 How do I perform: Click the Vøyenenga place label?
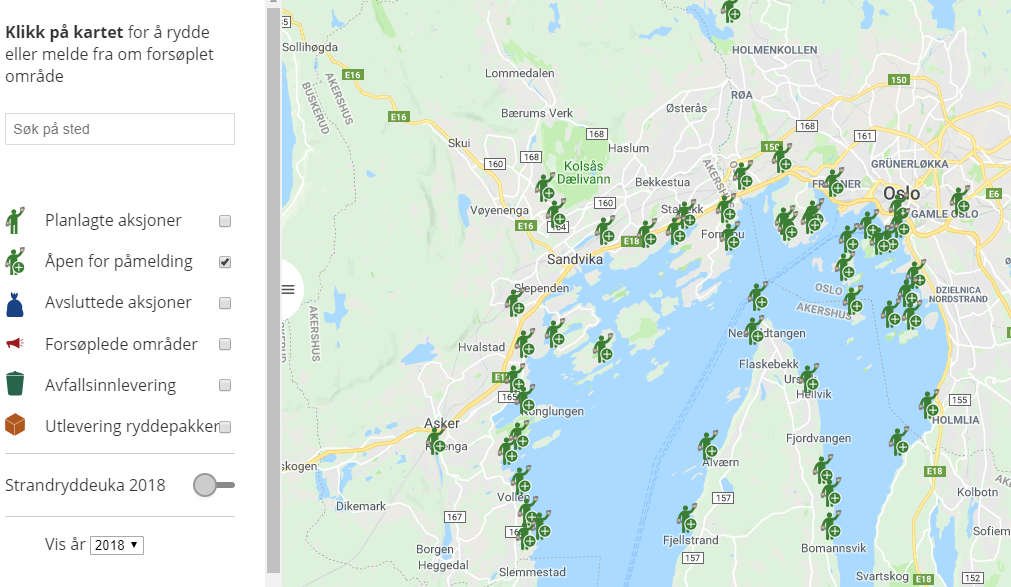click(499, 210)
